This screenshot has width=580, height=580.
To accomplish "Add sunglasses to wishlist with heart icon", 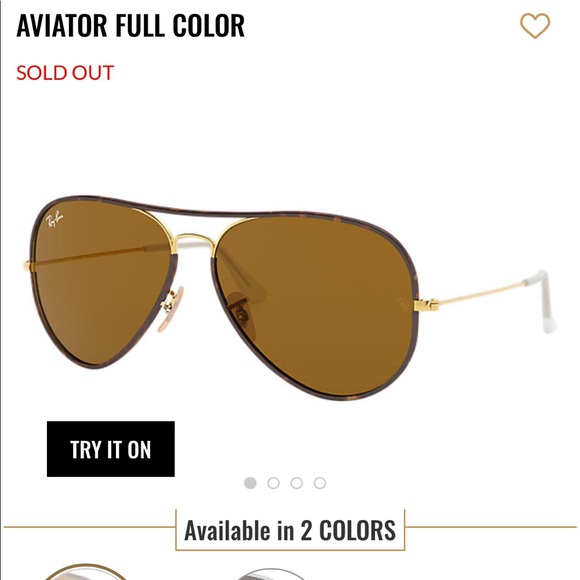I will 535,26.
